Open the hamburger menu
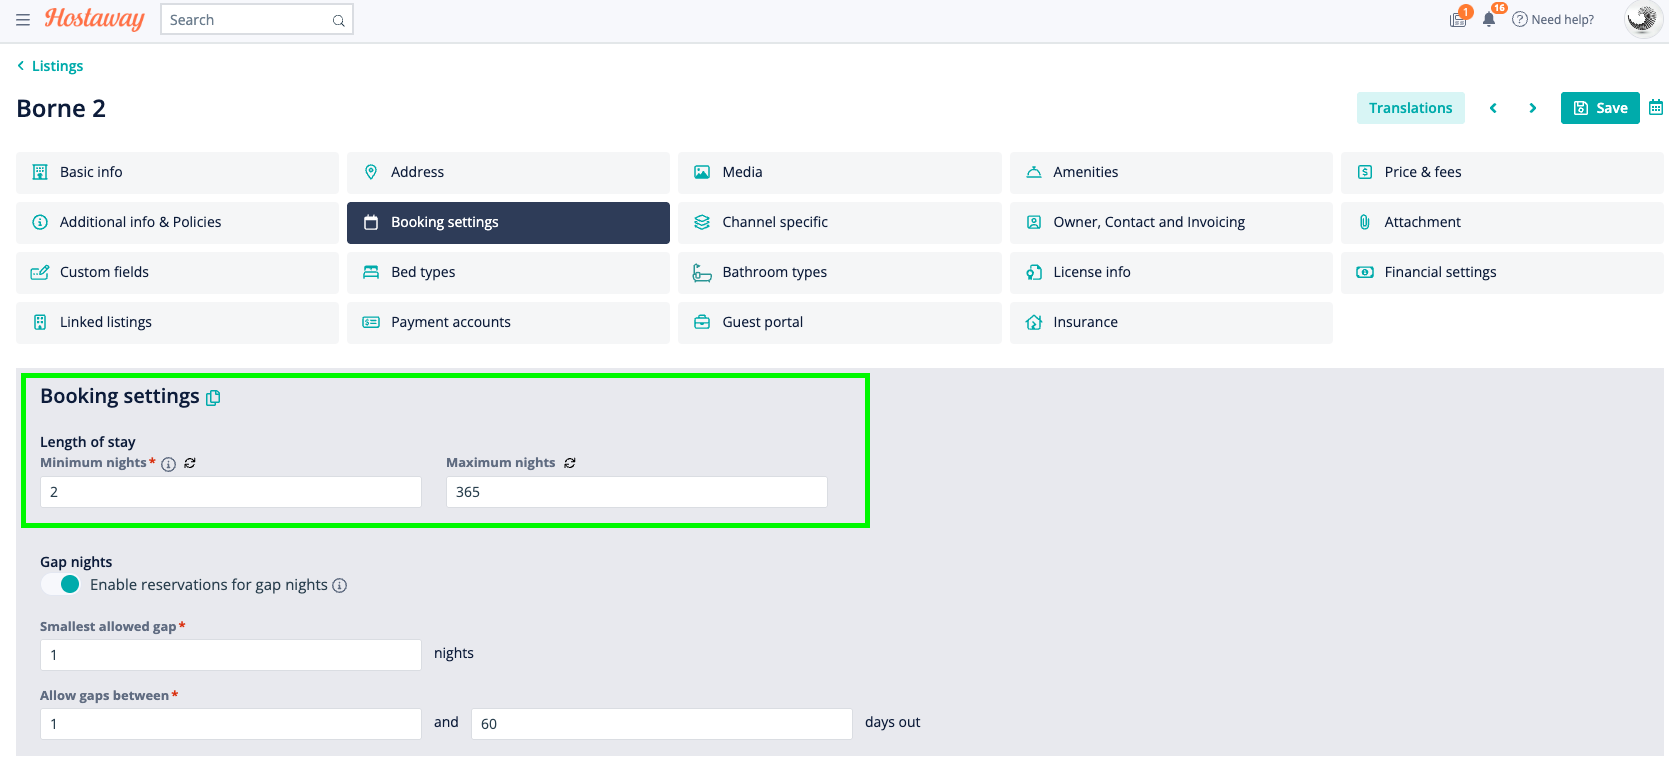 pos(23,20)
